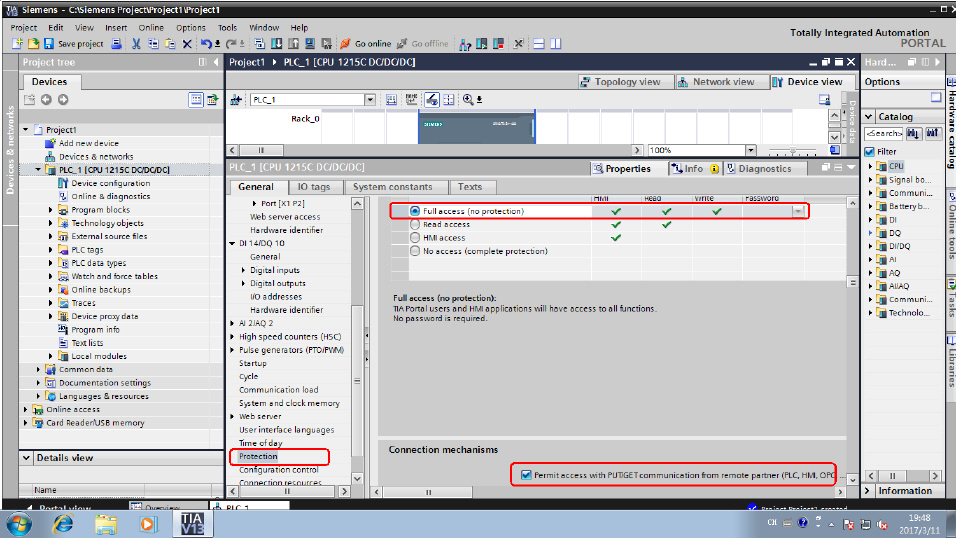Click Add new device

pos(88,143)
